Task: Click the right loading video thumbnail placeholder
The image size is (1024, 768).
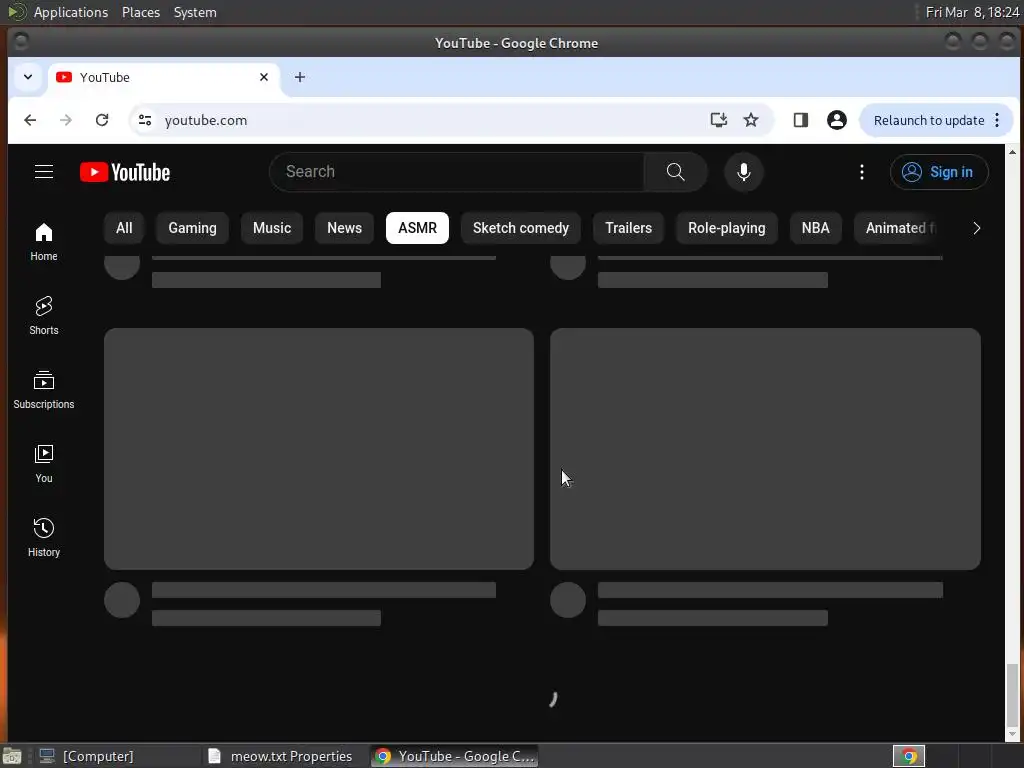Action: 765,449
